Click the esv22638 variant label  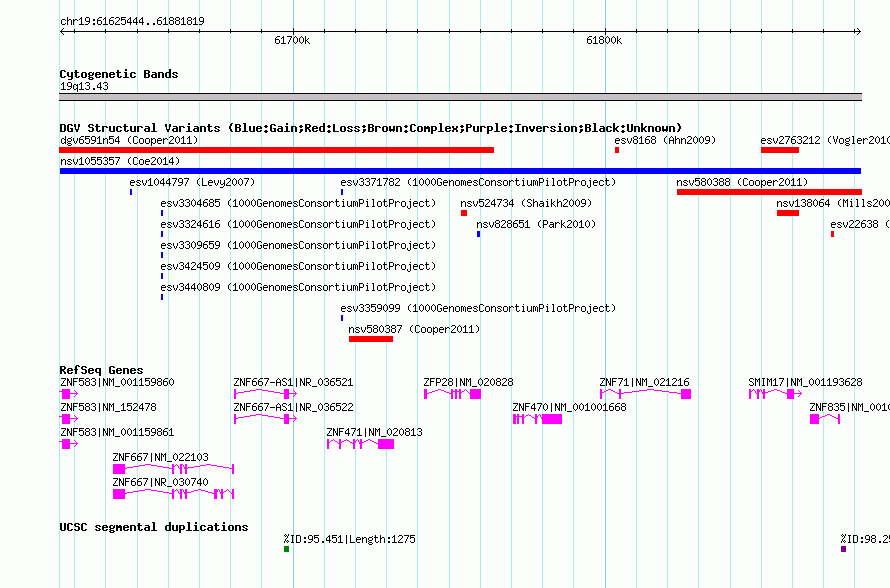point(860,224)
